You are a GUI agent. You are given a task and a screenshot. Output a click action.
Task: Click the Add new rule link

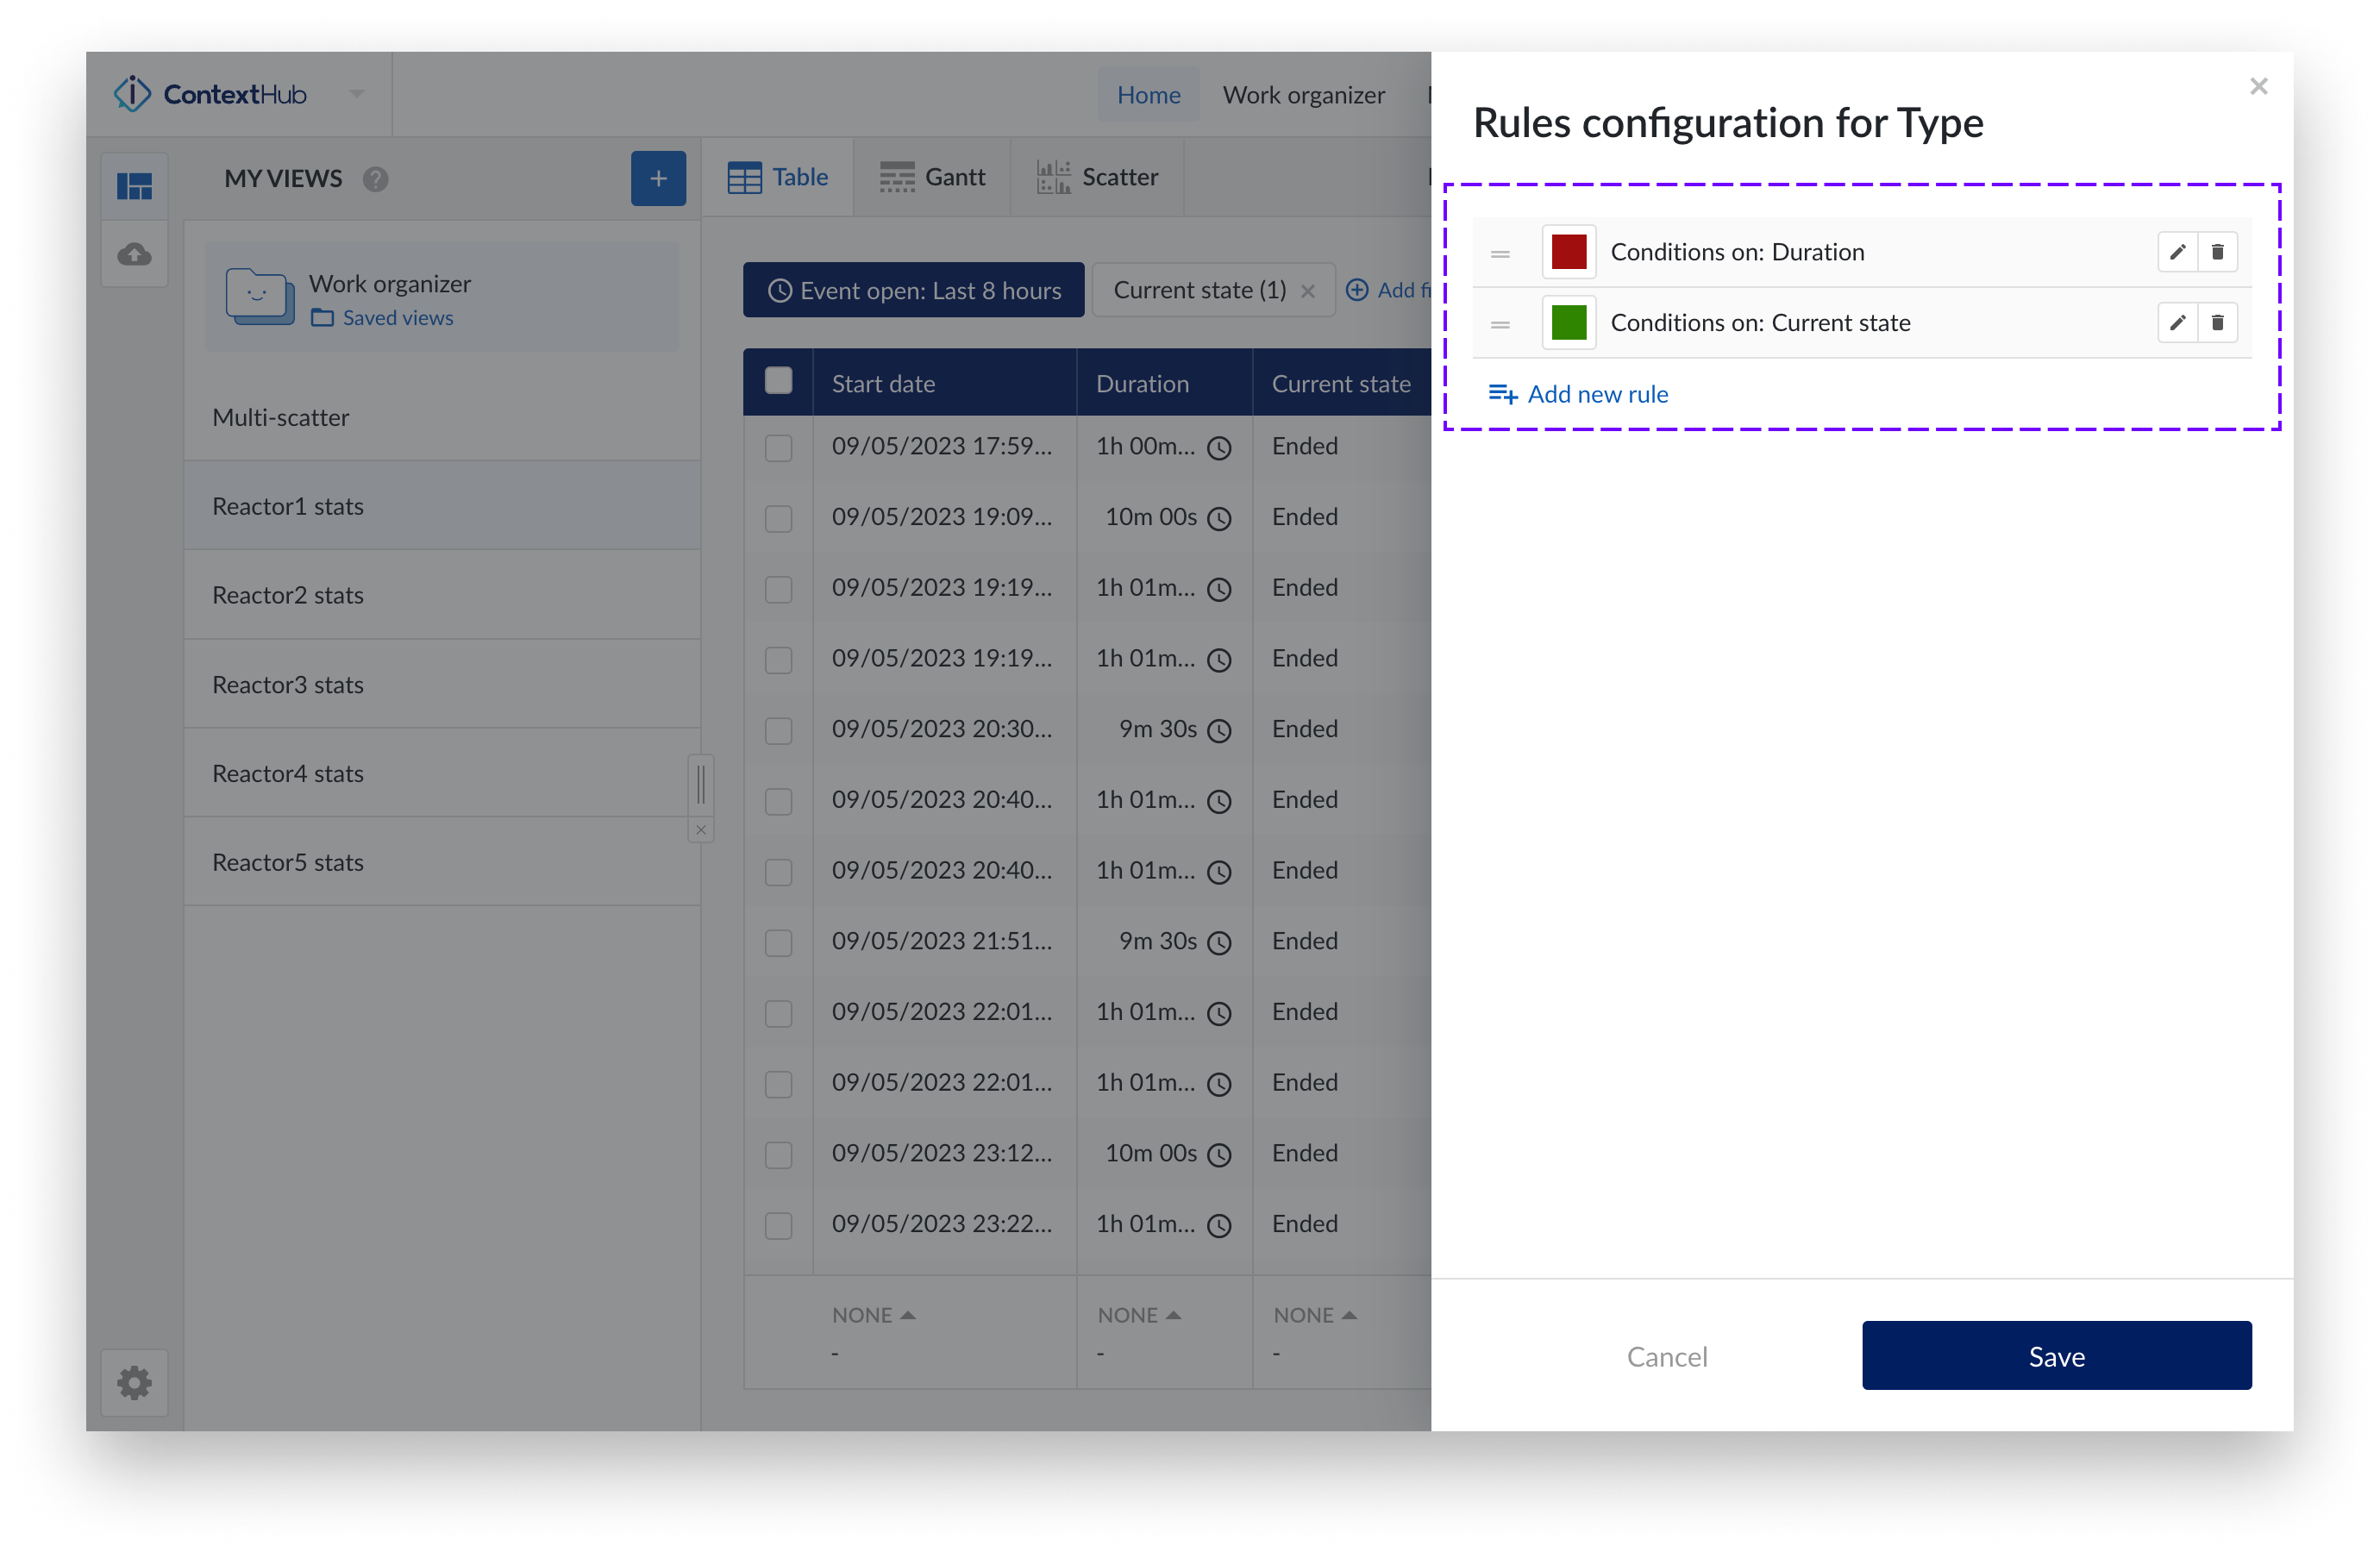[1577, 393]
